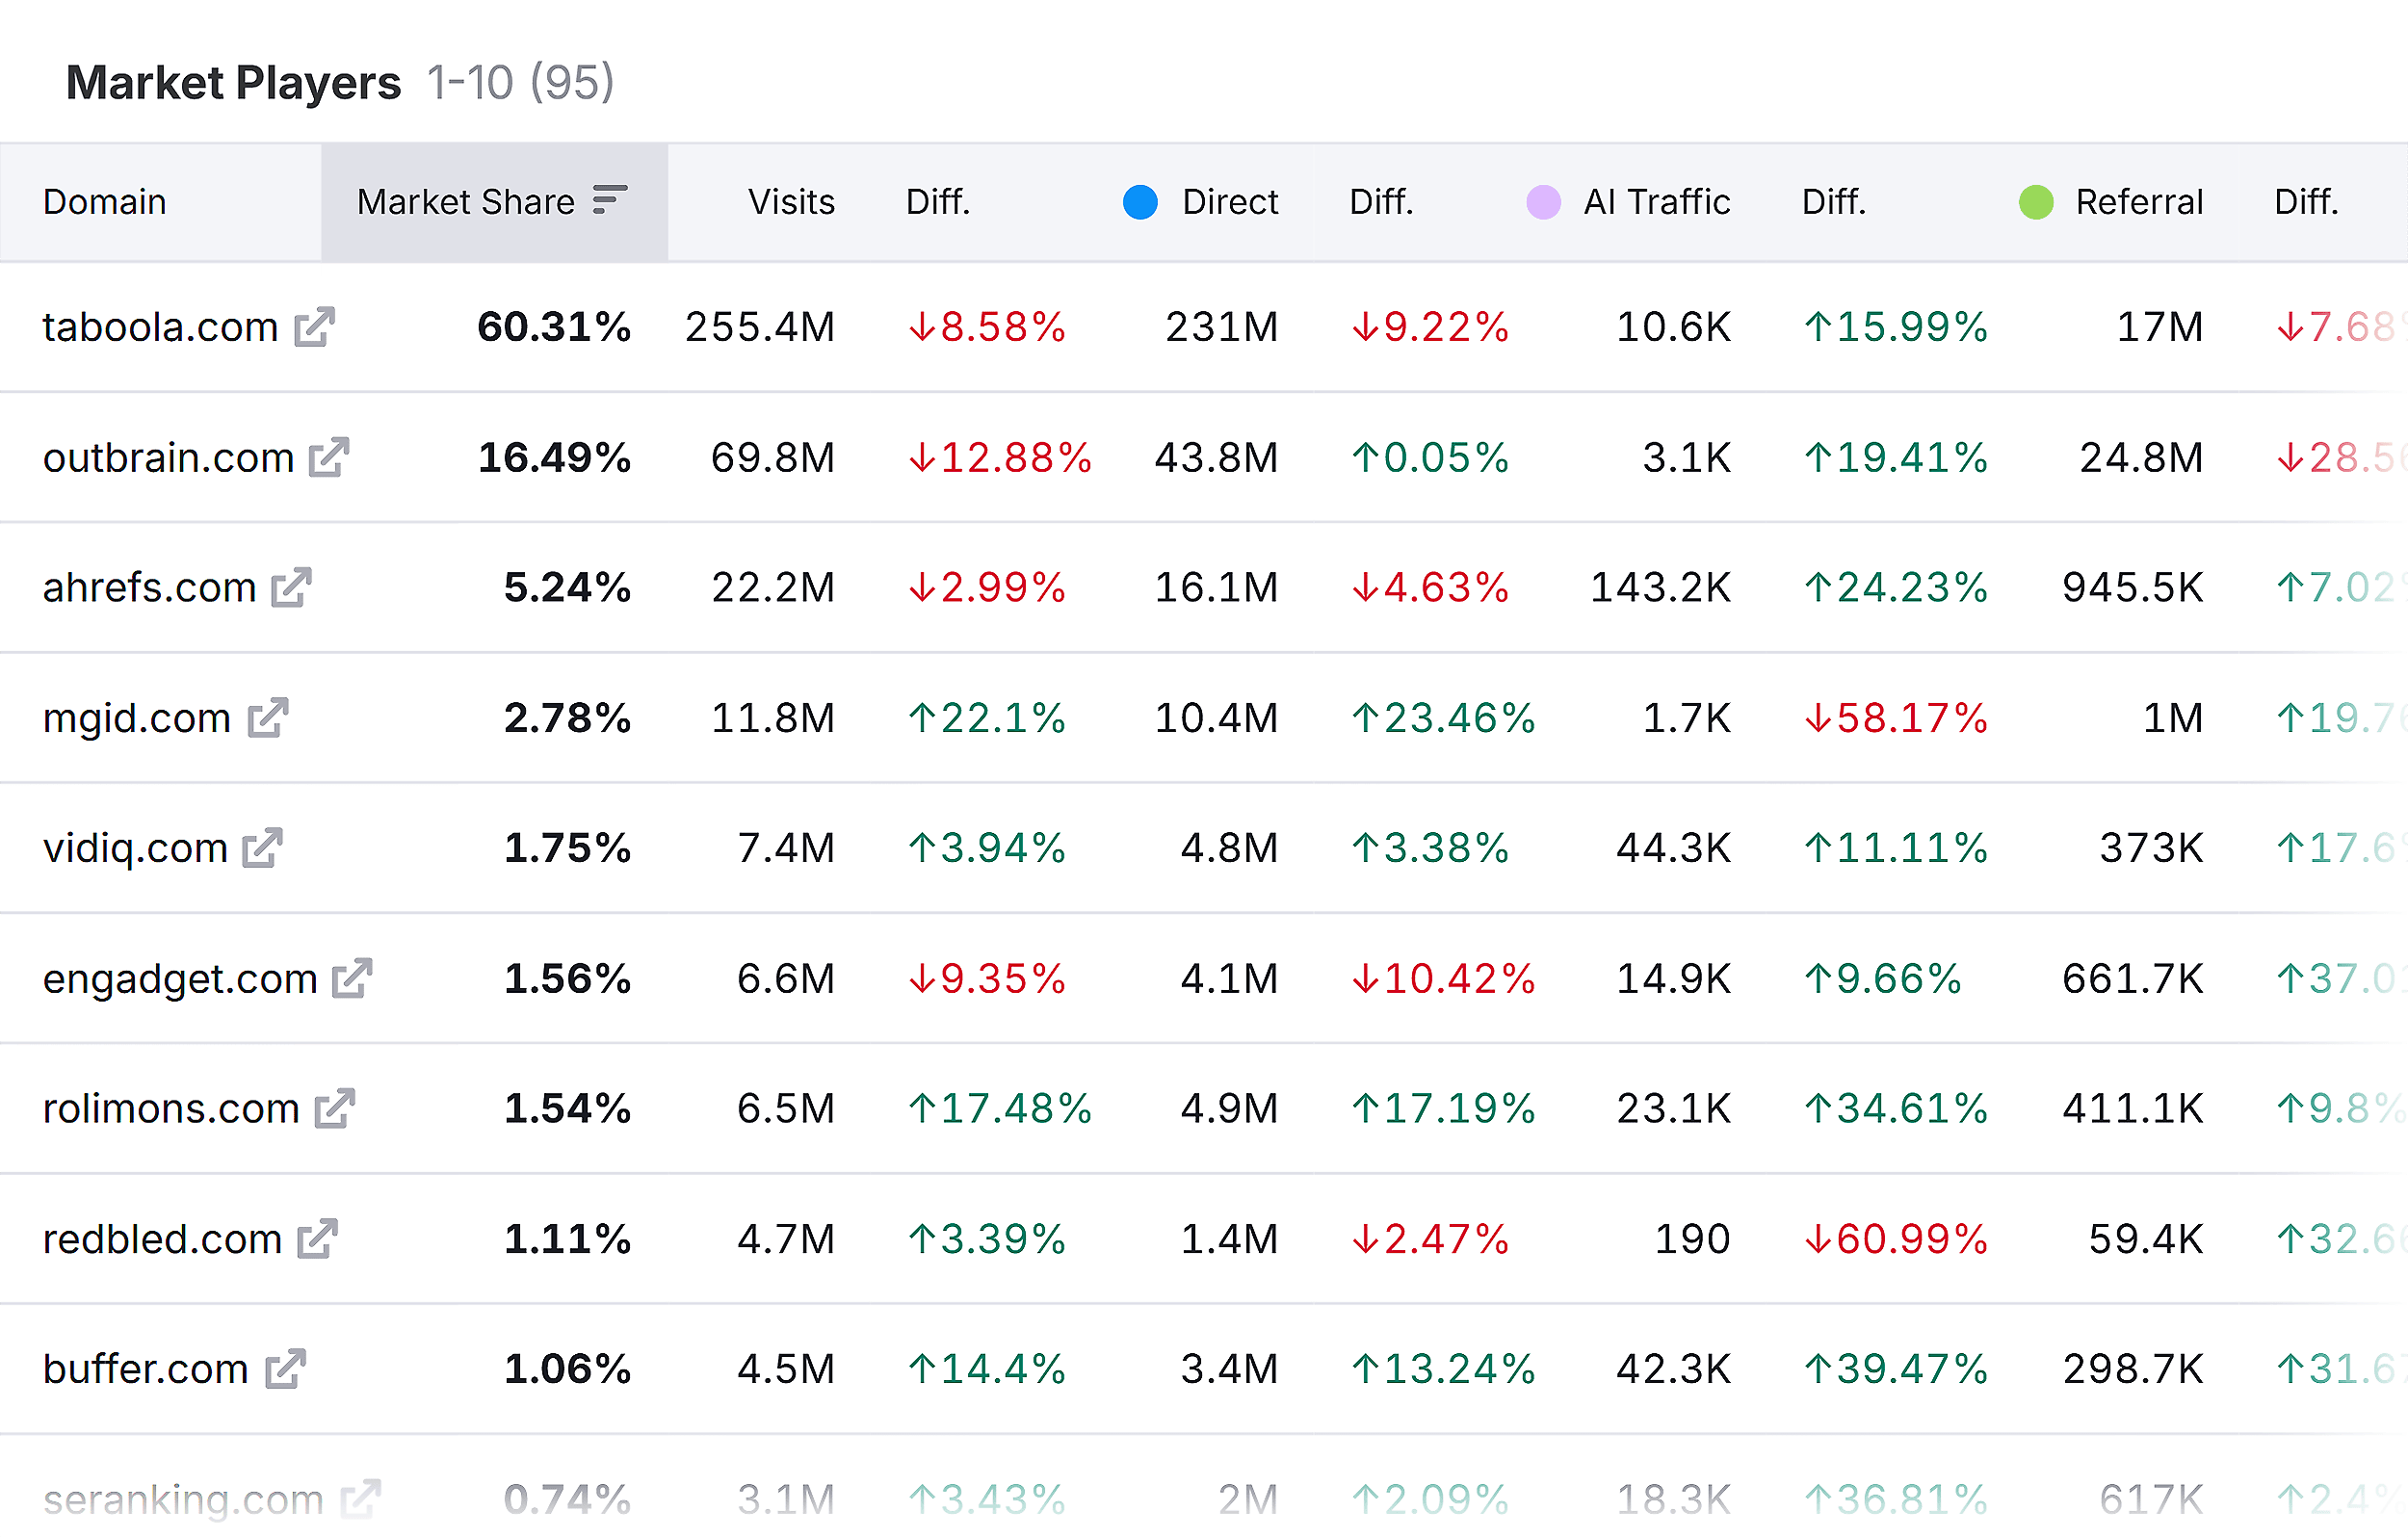This screenshot has height=1538, width=2408.
Task: Toggle the Referral metric indicator
Action: (2036, 202)
